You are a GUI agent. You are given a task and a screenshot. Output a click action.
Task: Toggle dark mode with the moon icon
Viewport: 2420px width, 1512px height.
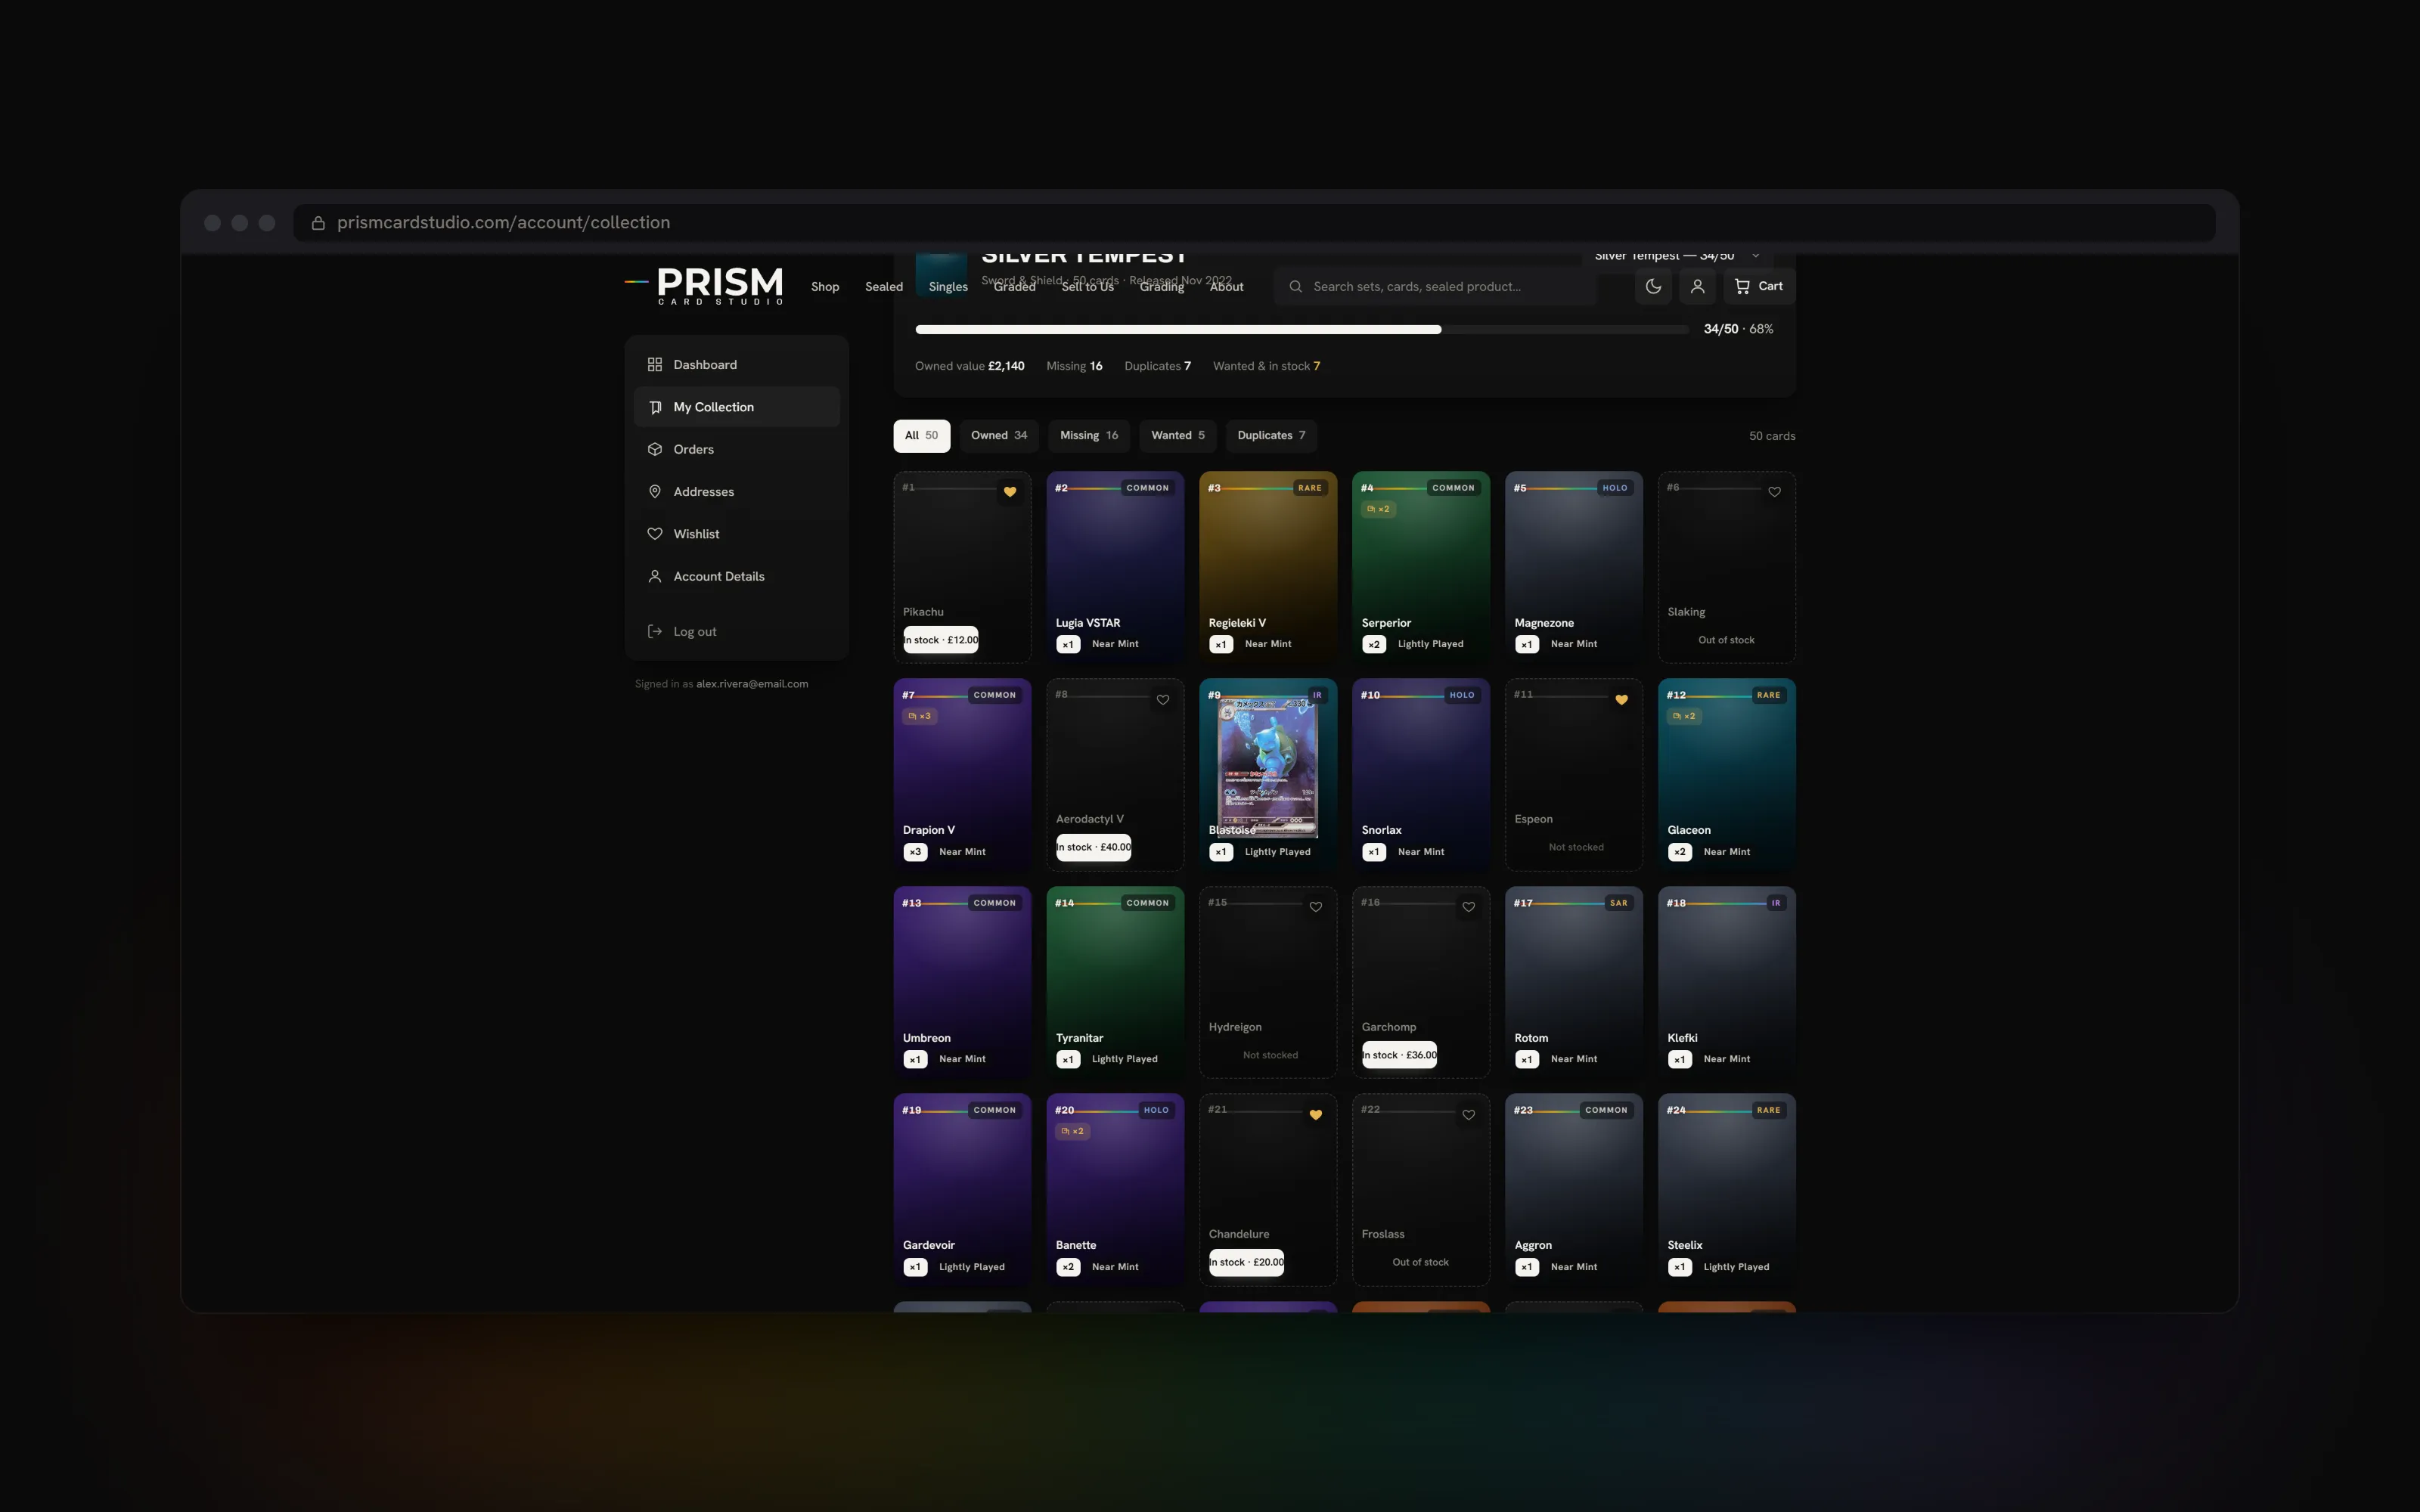pos(1653,286)
